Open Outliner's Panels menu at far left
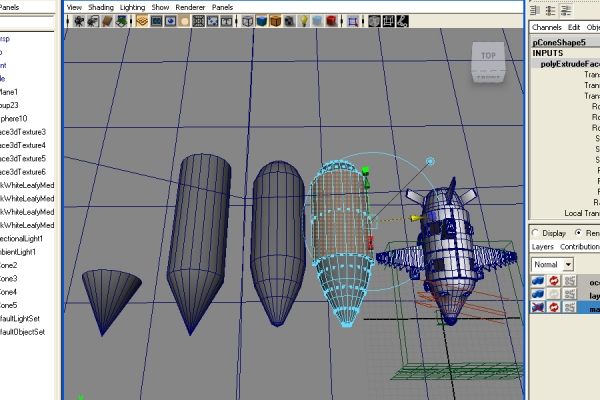The height and width of the screenshot is (400, 600). coord(8,7)
